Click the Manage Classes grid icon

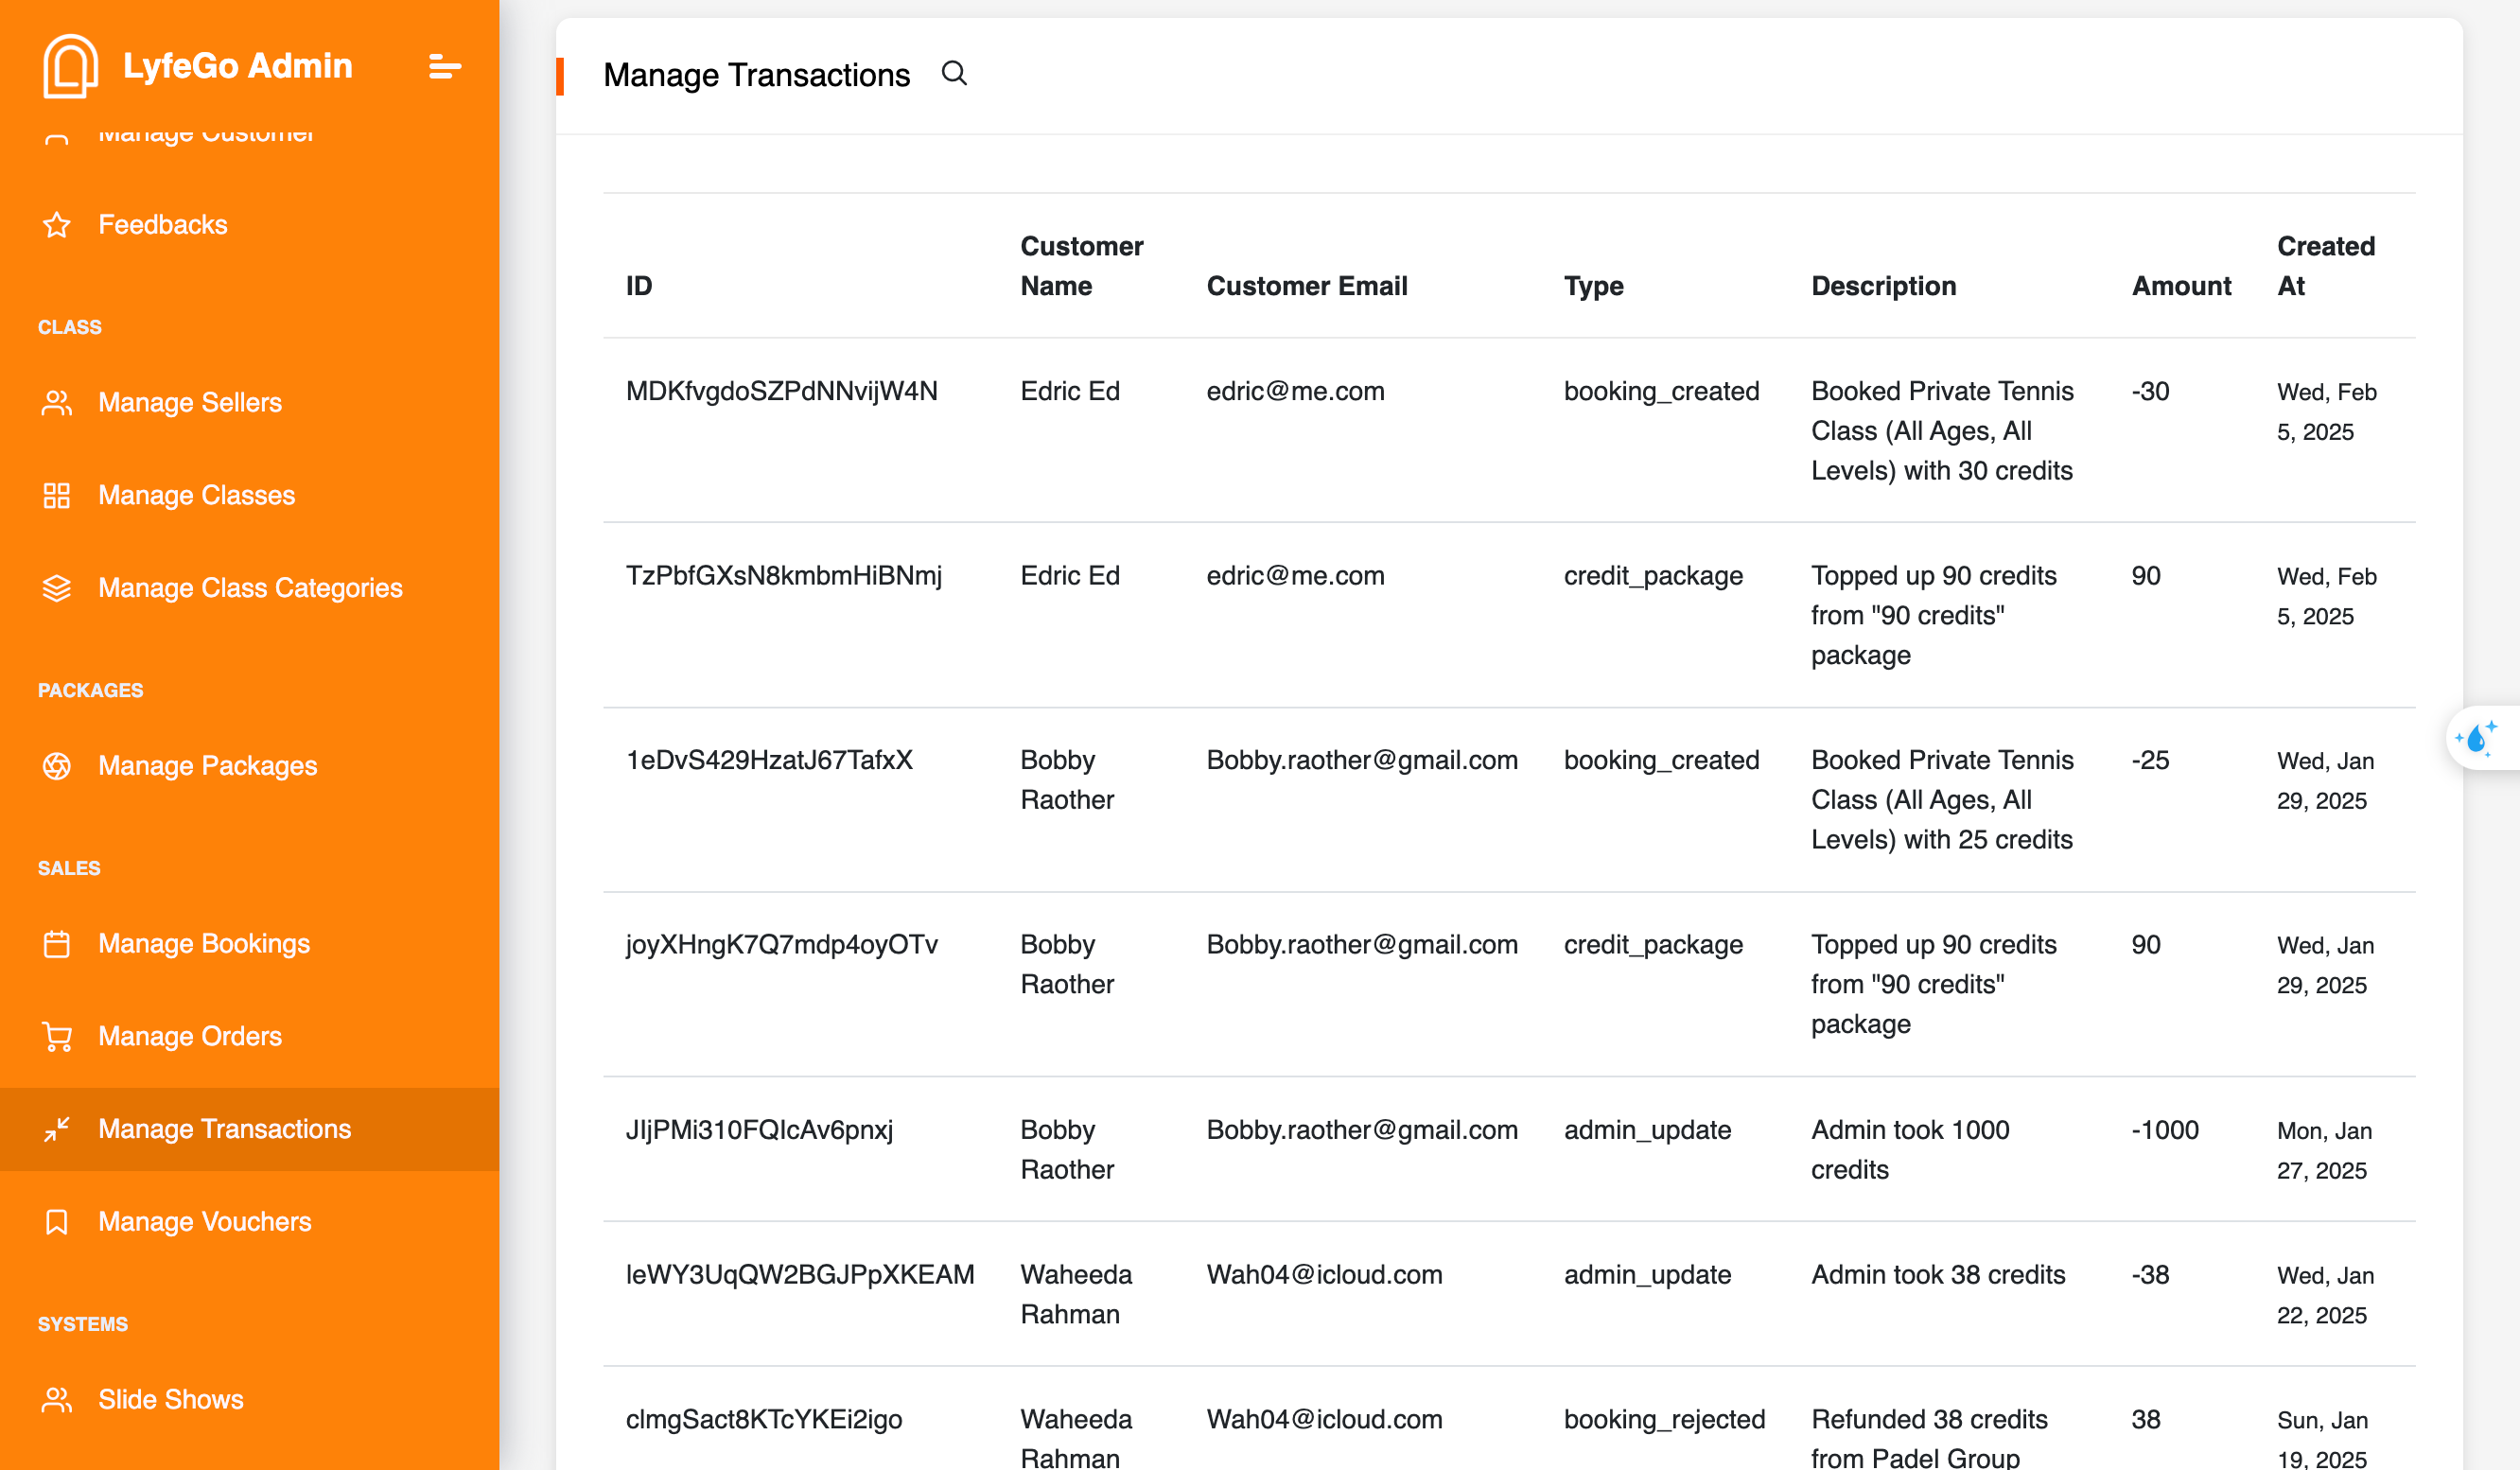coord(57,496)
